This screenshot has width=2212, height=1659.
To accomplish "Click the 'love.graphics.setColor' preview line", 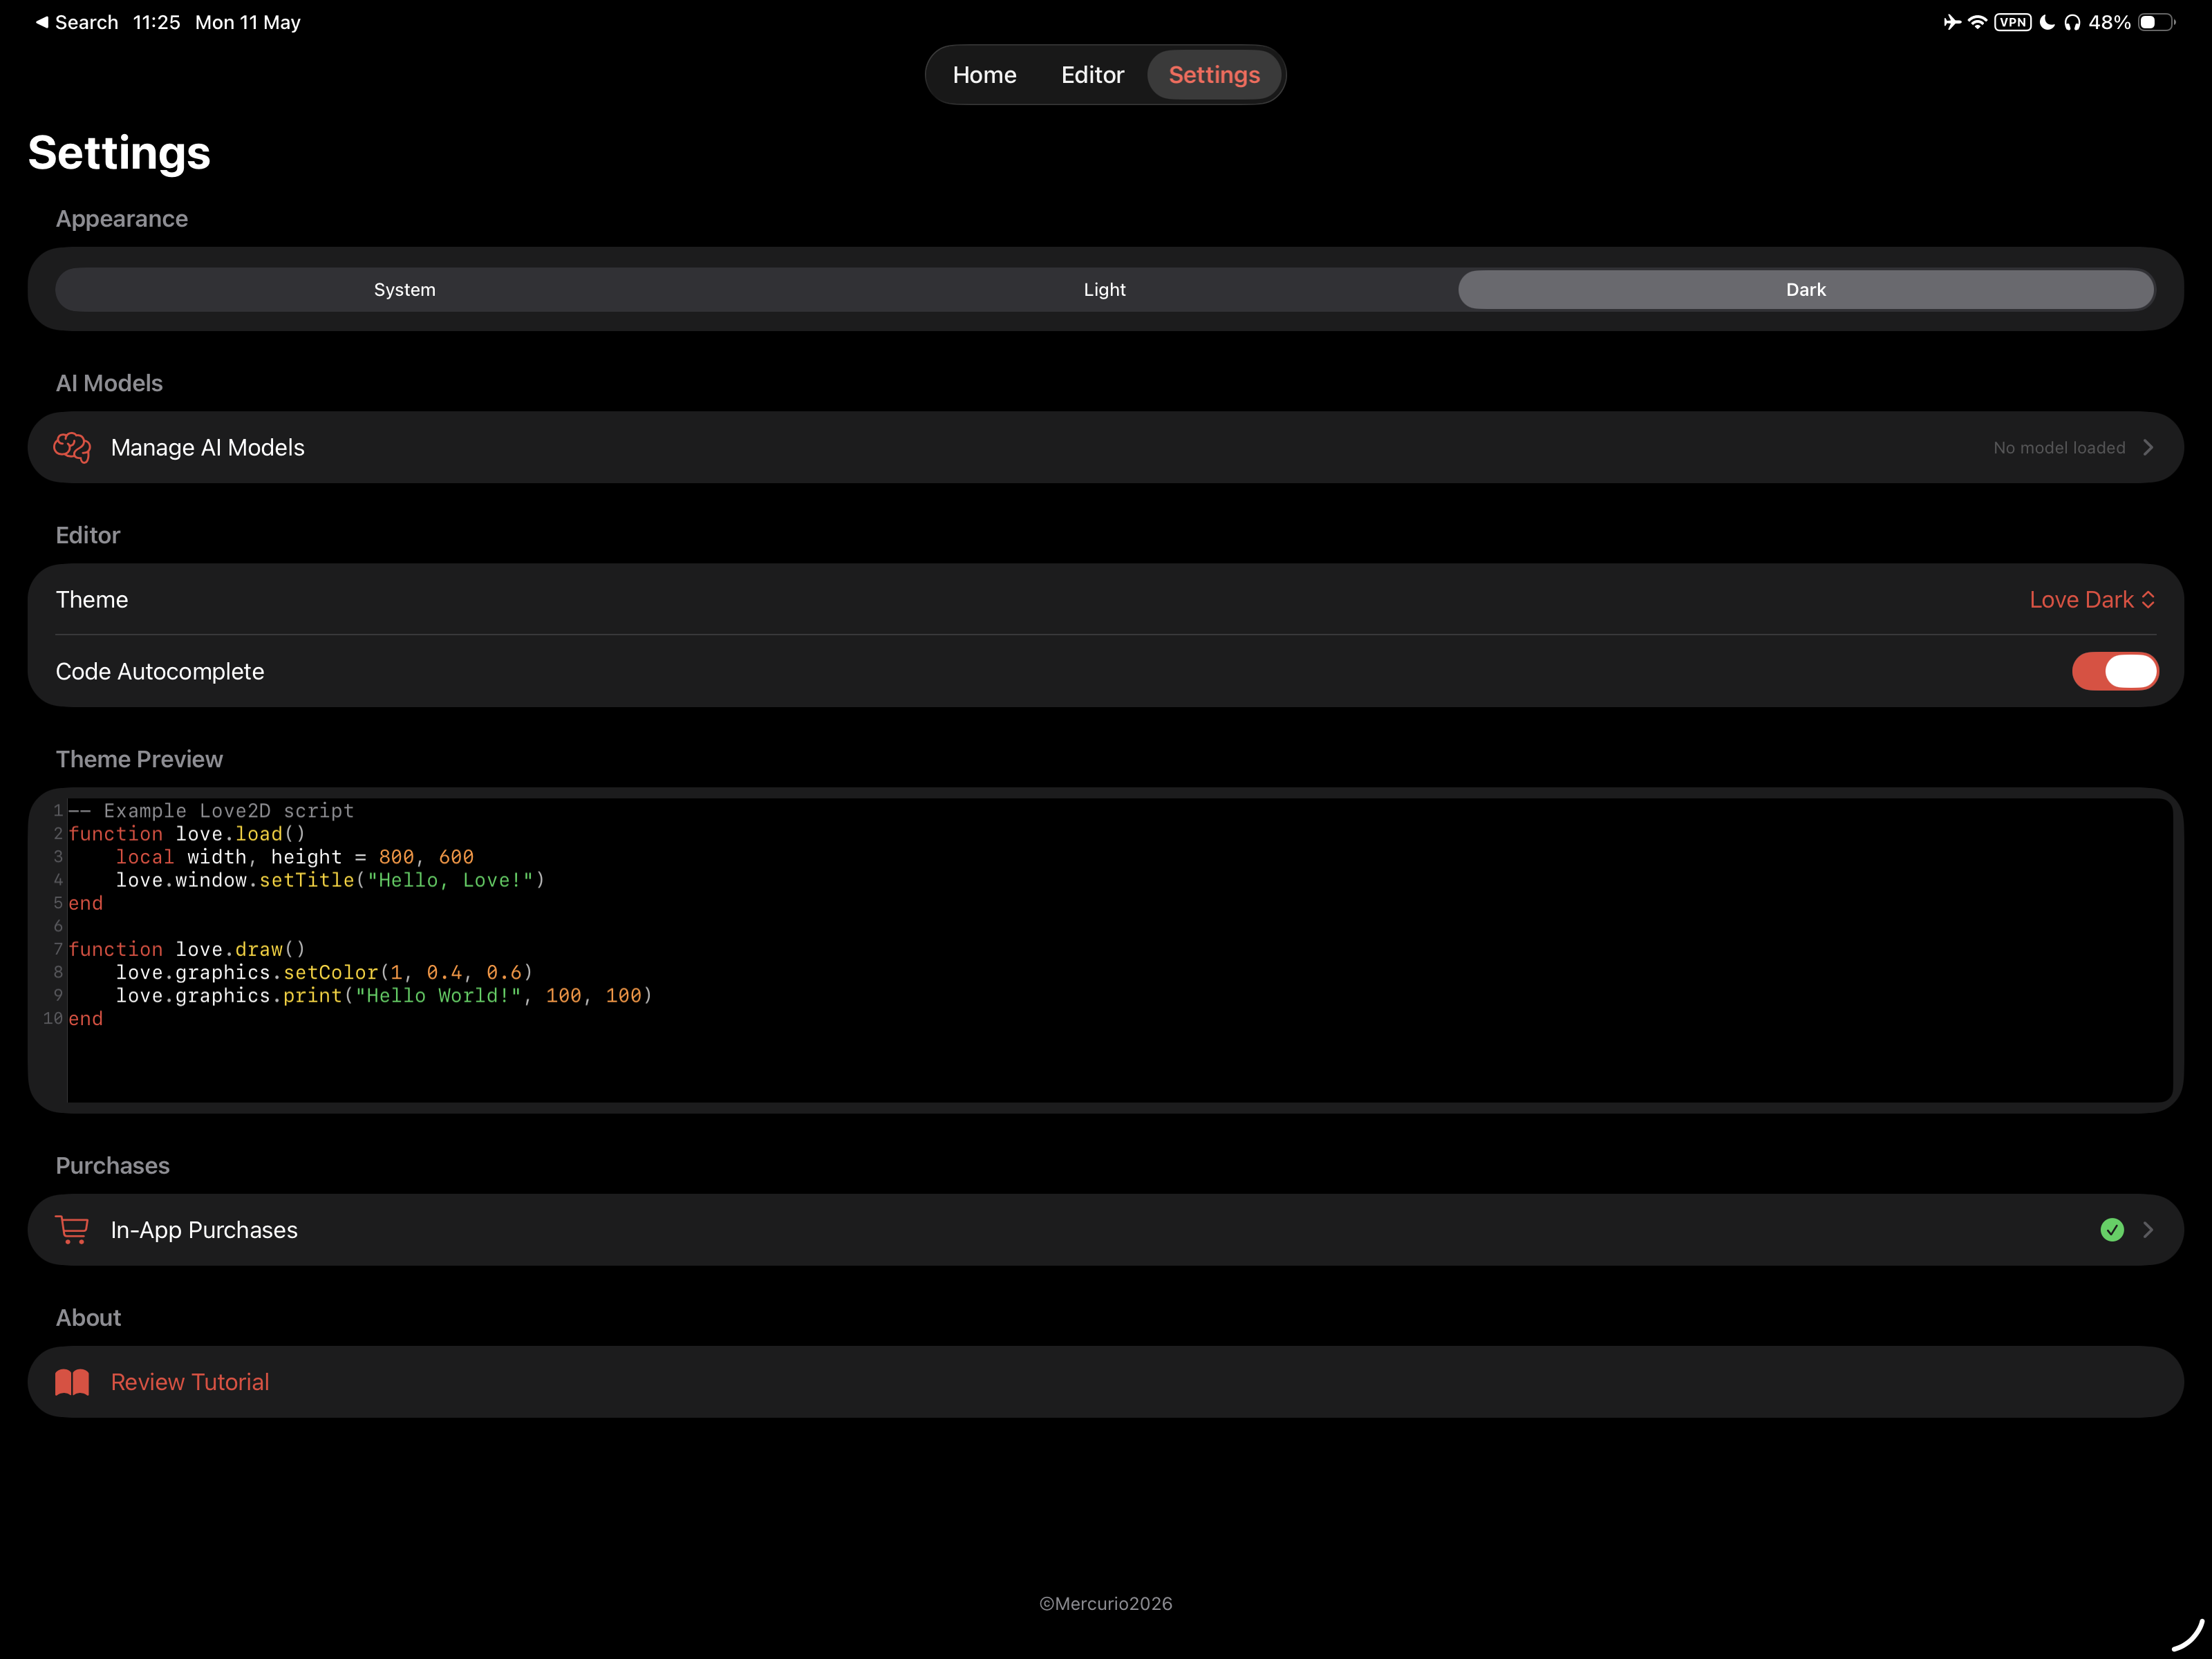I will (x=324, y=973).
